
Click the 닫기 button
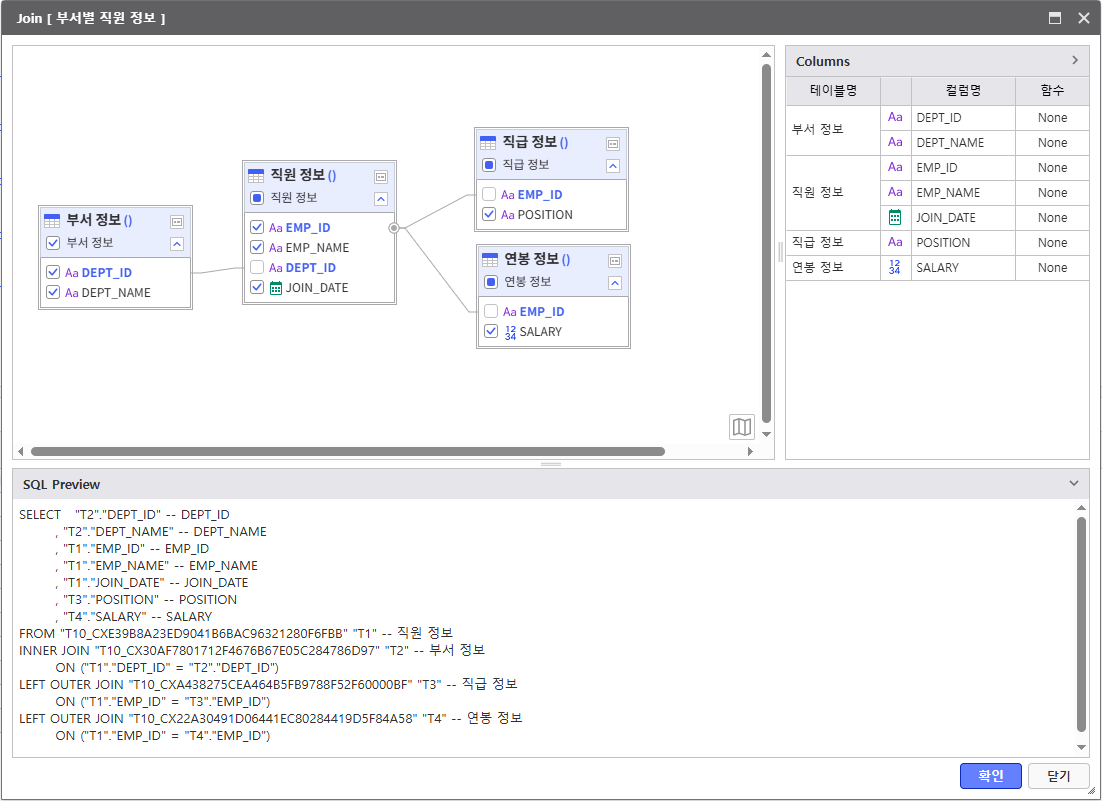click(1058, 776)
